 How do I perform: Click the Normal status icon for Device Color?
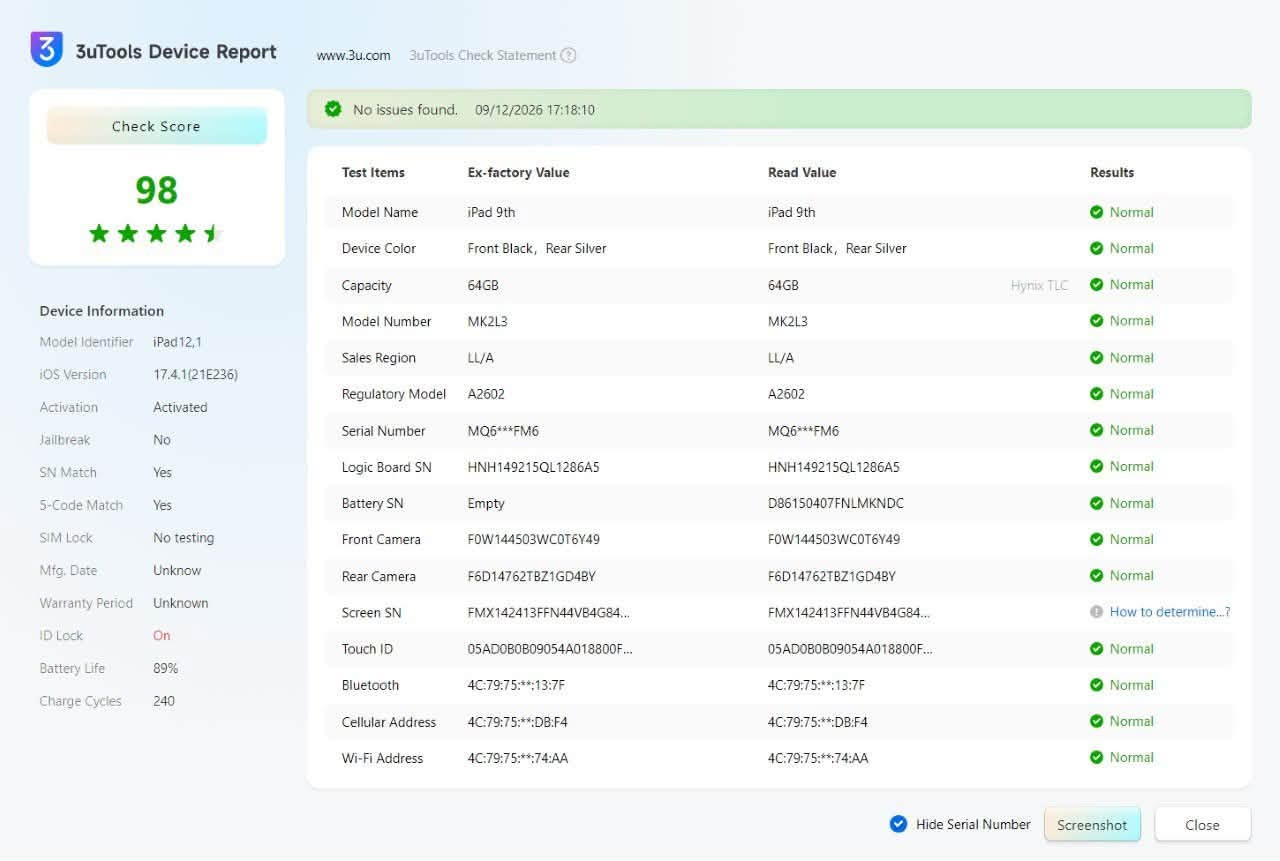pyautogui.click(x=1097, y=248)
